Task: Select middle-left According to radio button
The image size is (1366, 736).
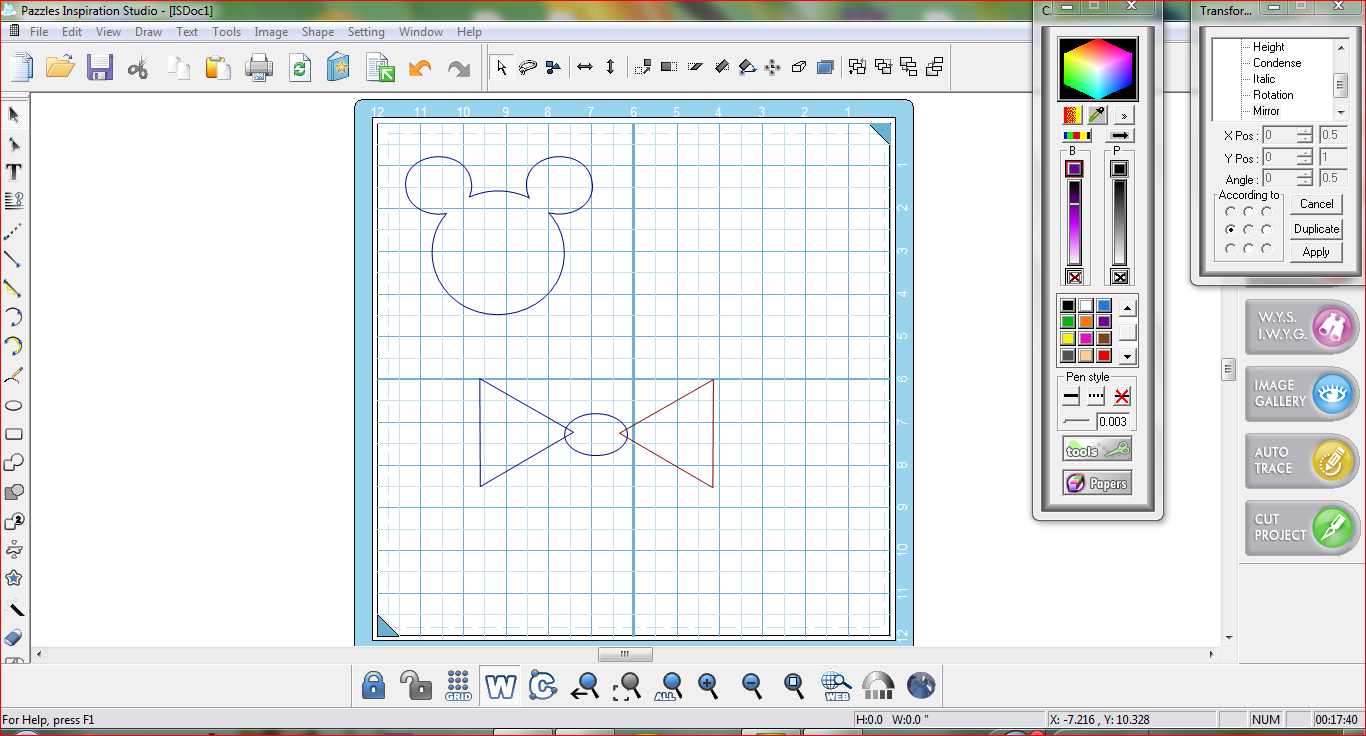Action: click(1230, 230)
